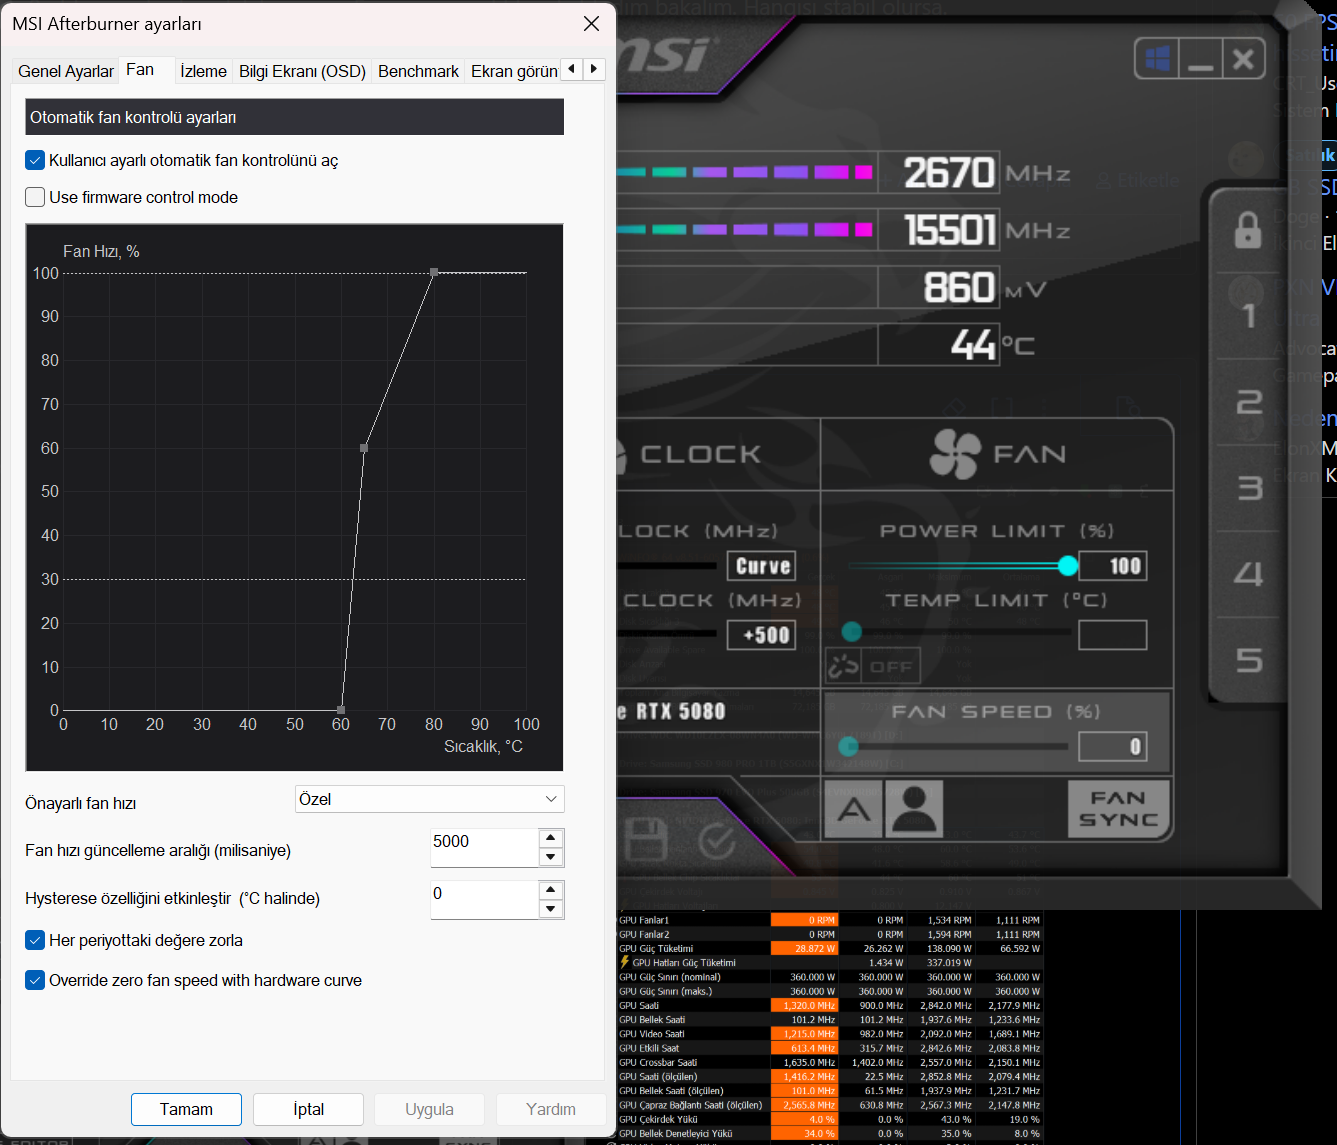Click the fan curve point at 80°C, 100%
Viewport: 1337px width, 1145px height.
[x=434, y=272]
